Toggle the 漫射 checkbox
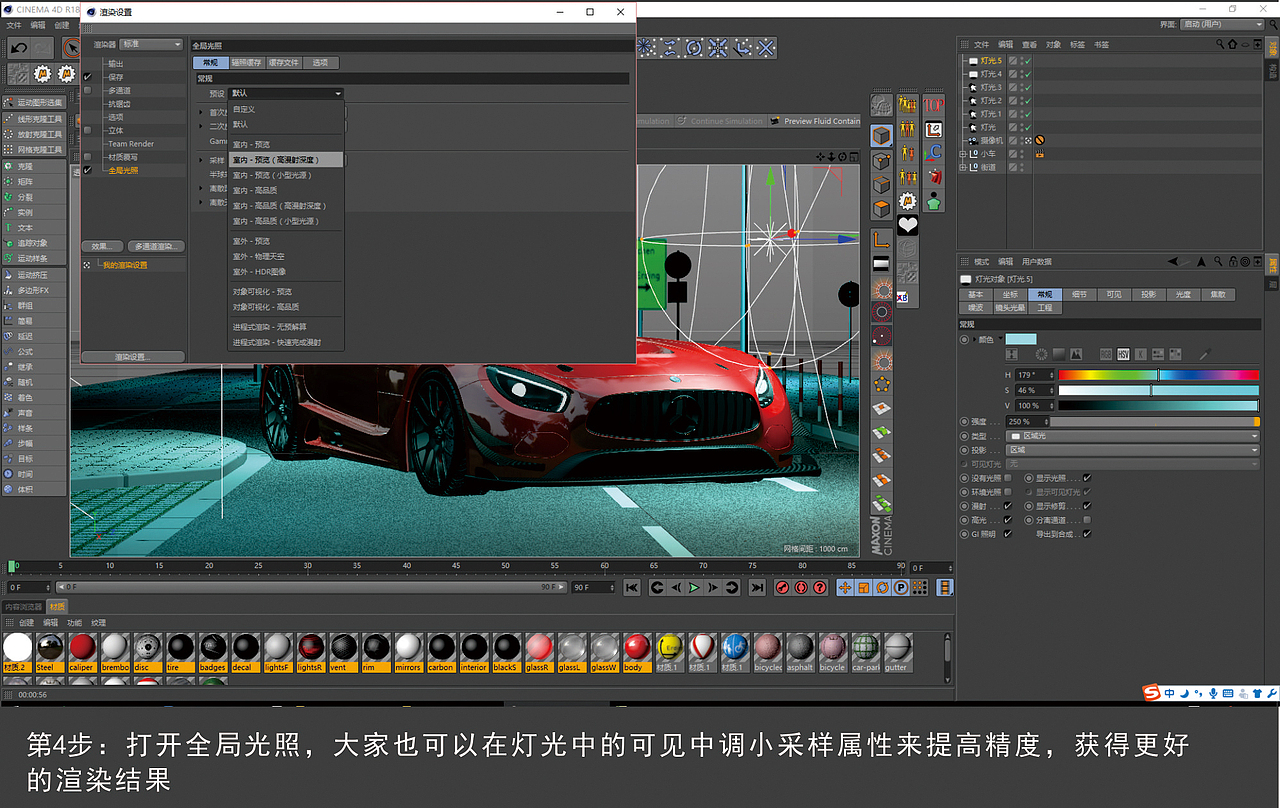This screenshot has width=1280, height=808. click(x=1008, y=506)
